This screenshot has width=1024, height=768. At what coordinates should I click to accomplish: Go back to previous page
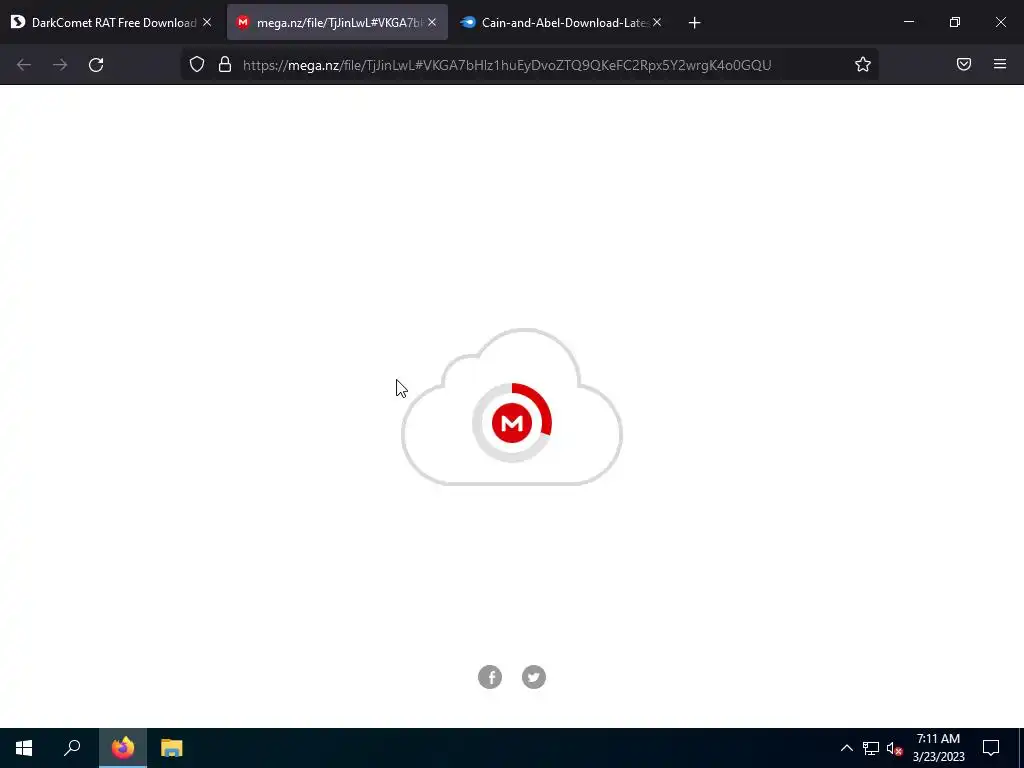[x=24, y=65]
